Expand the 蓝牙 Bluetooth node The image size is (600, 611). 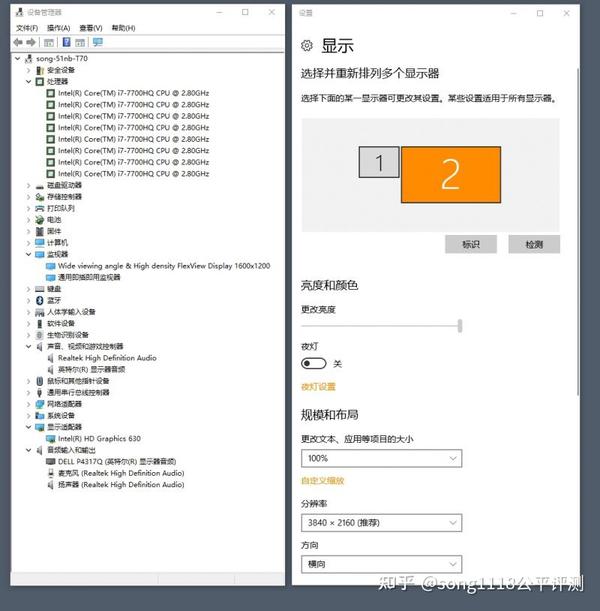coord(28,300)
